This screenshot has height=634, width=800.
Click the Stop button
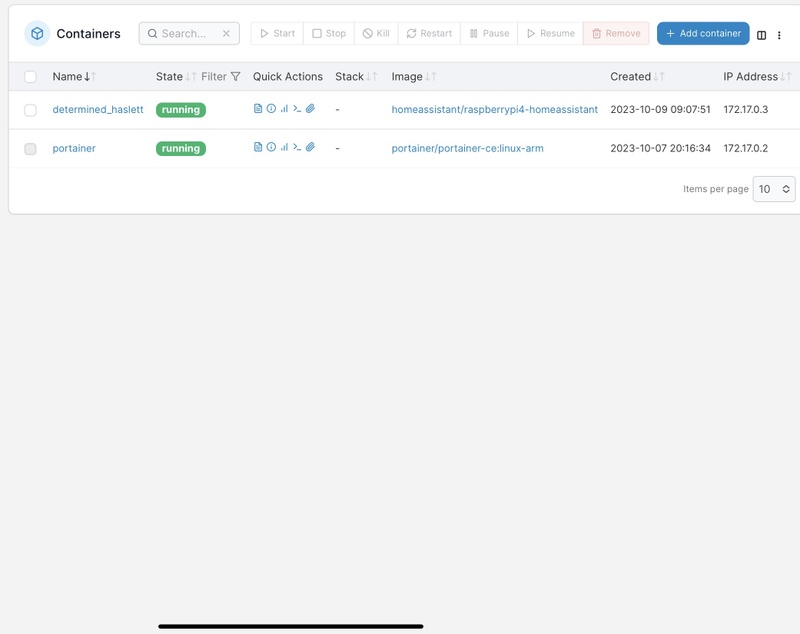pos(329,34)
